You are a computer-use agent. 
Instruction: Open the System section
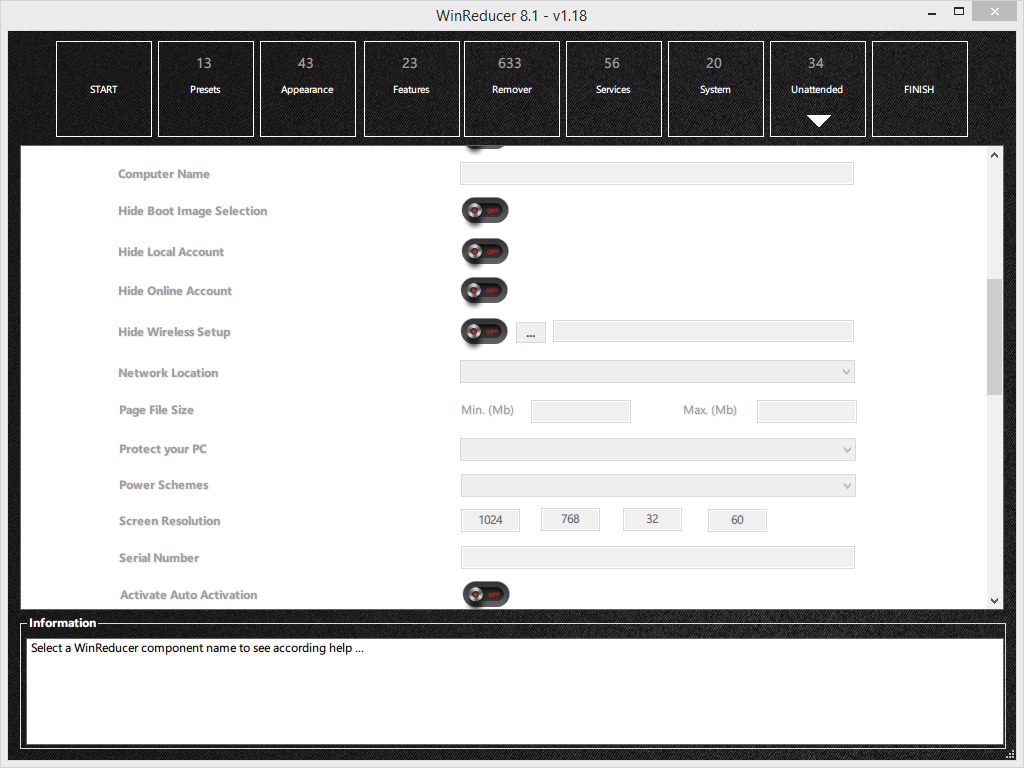716,89
